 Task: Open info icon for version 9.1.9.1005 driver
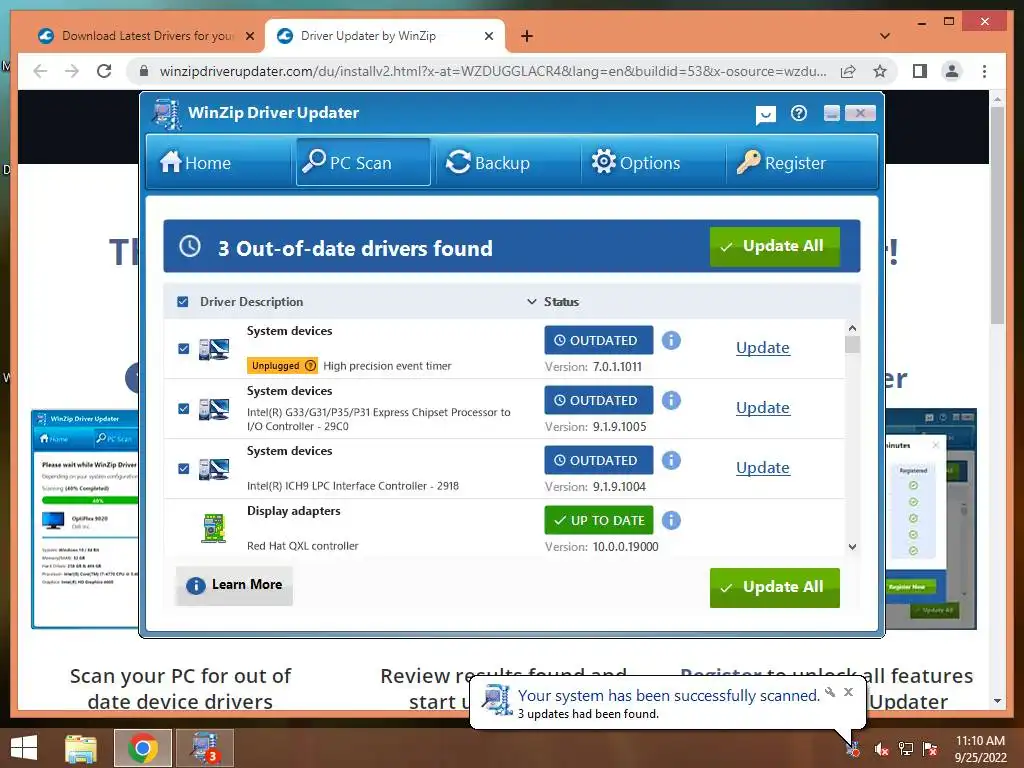tap(671, 400)
